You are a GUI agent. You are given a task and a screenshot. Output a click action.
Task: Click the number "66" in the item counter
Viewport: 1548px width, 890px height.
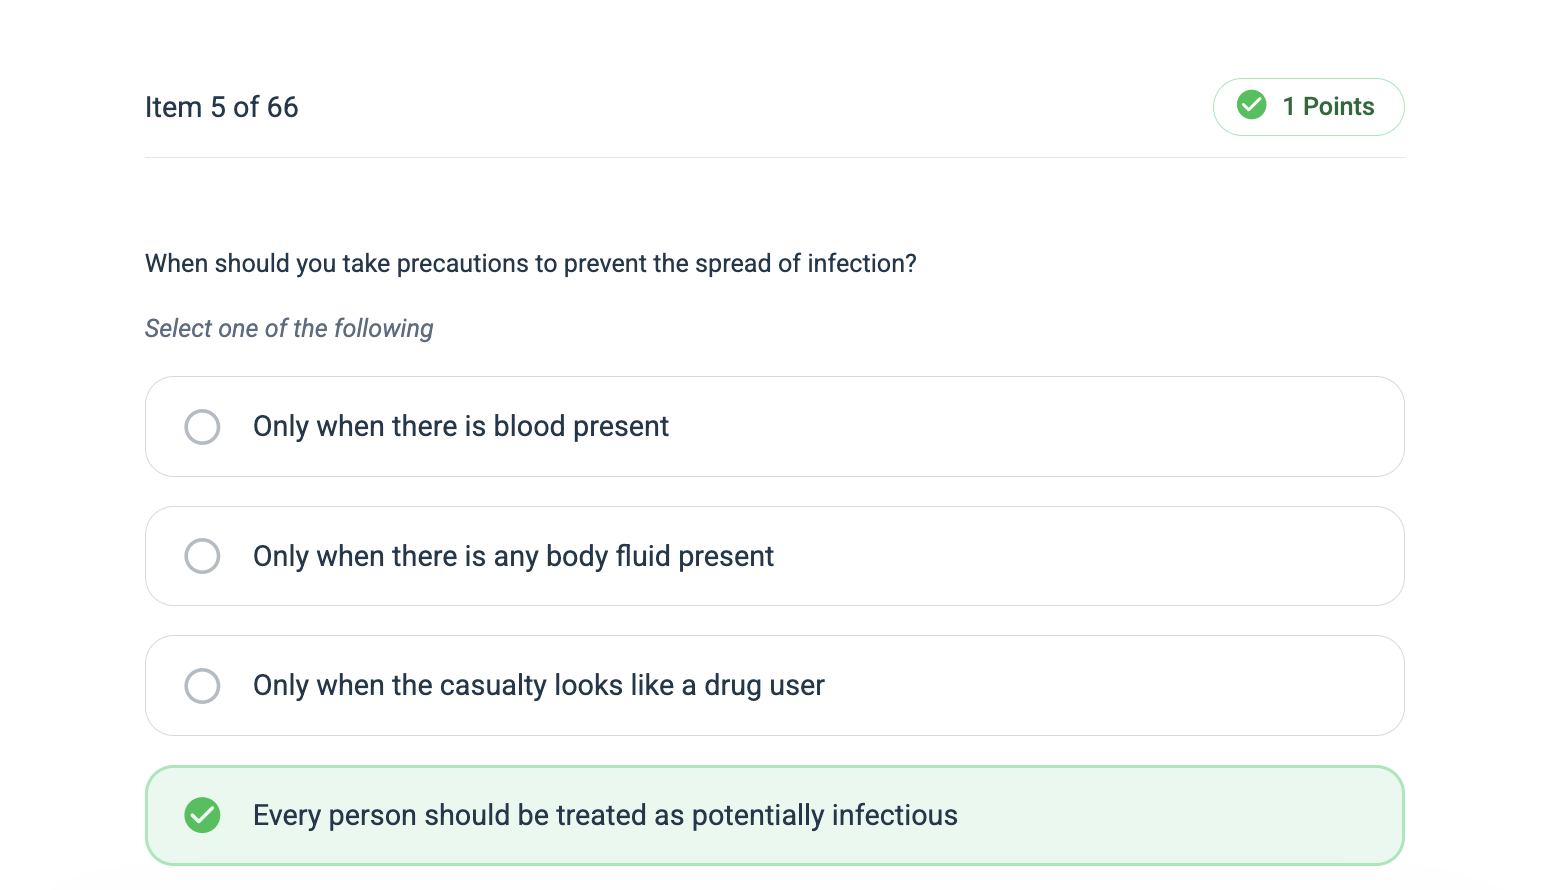(x=282, y=107)
